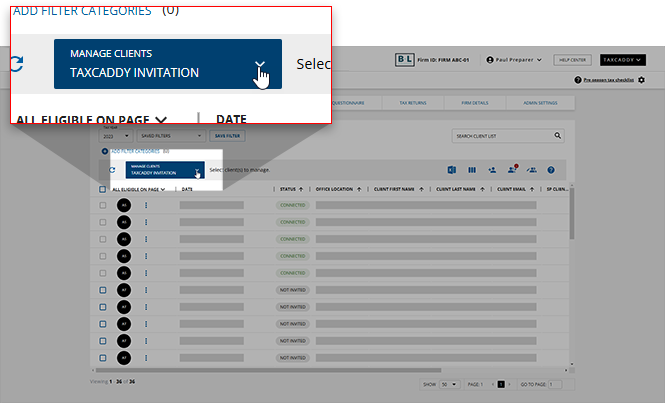Check the box in the last CONNECTED row
Image resolution: width=665 pixels, height=403 pixels.
[103, 273]
